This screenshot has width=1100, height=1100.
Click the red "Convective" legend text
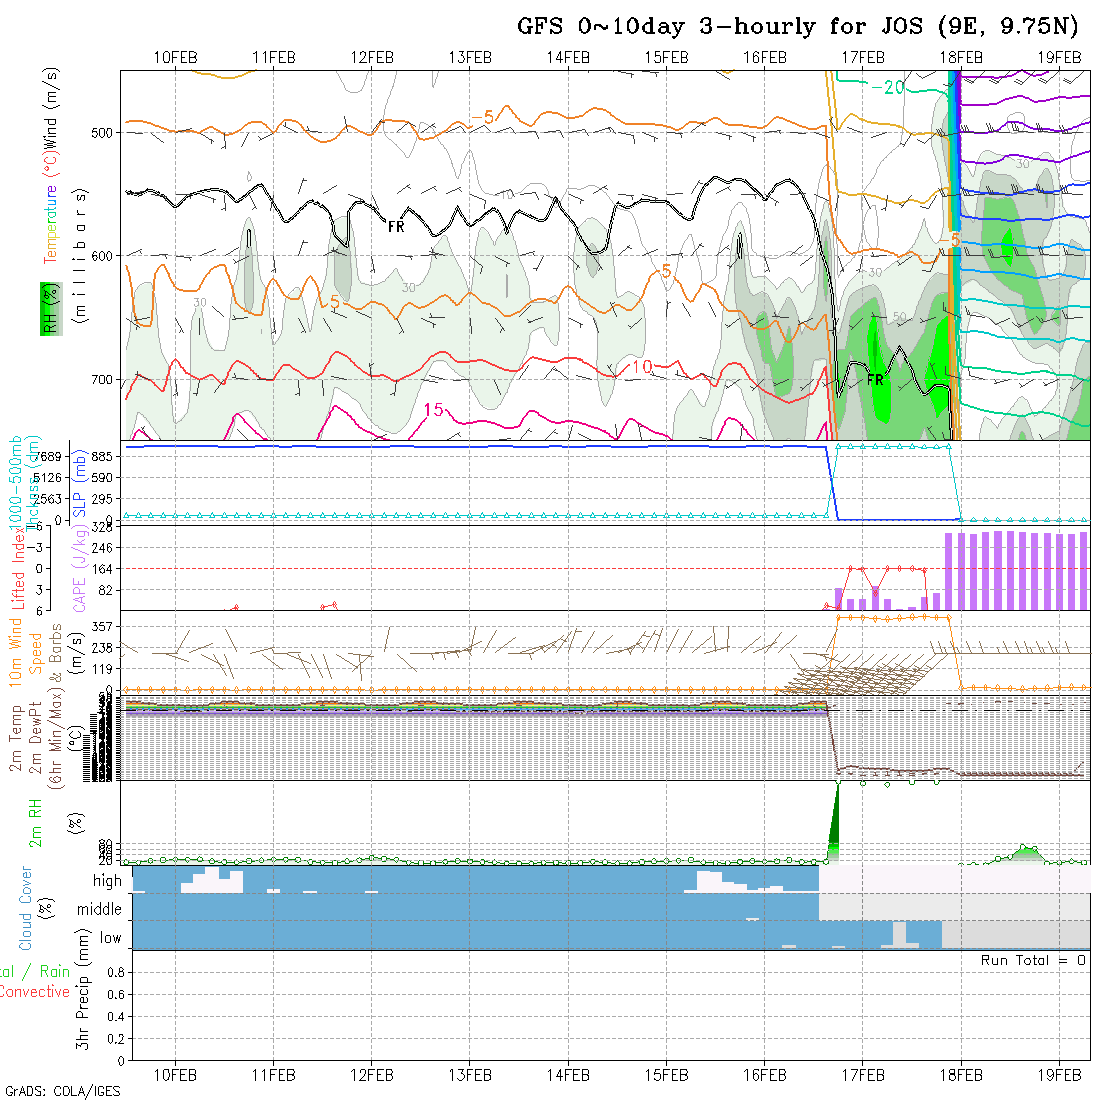(34, 991)
